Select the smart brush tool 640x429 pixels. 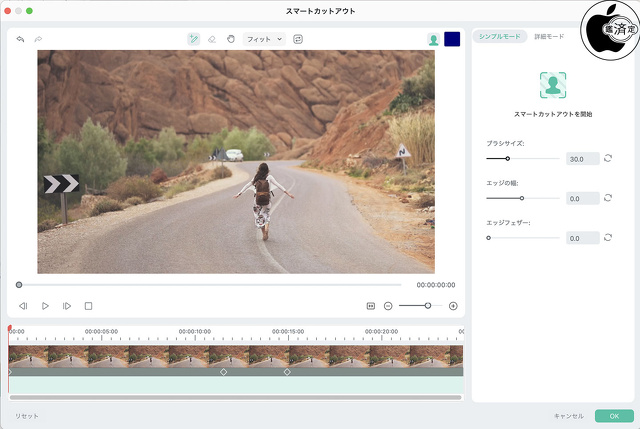coord(194,39)
